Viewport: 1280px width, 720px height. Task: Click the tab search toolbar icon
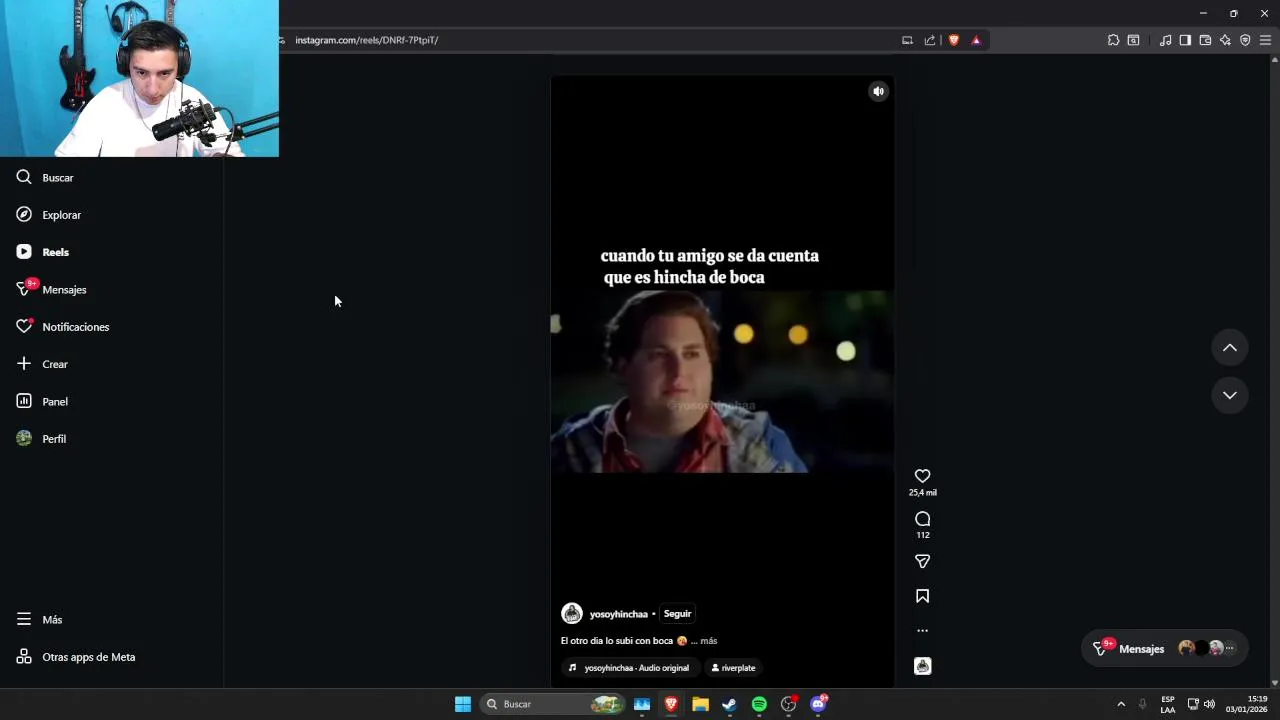point(1133,40)
